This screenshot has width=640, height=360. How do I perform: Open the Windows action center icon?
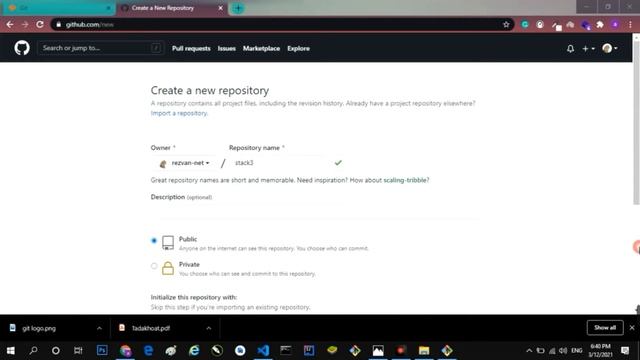pos(625,350)
